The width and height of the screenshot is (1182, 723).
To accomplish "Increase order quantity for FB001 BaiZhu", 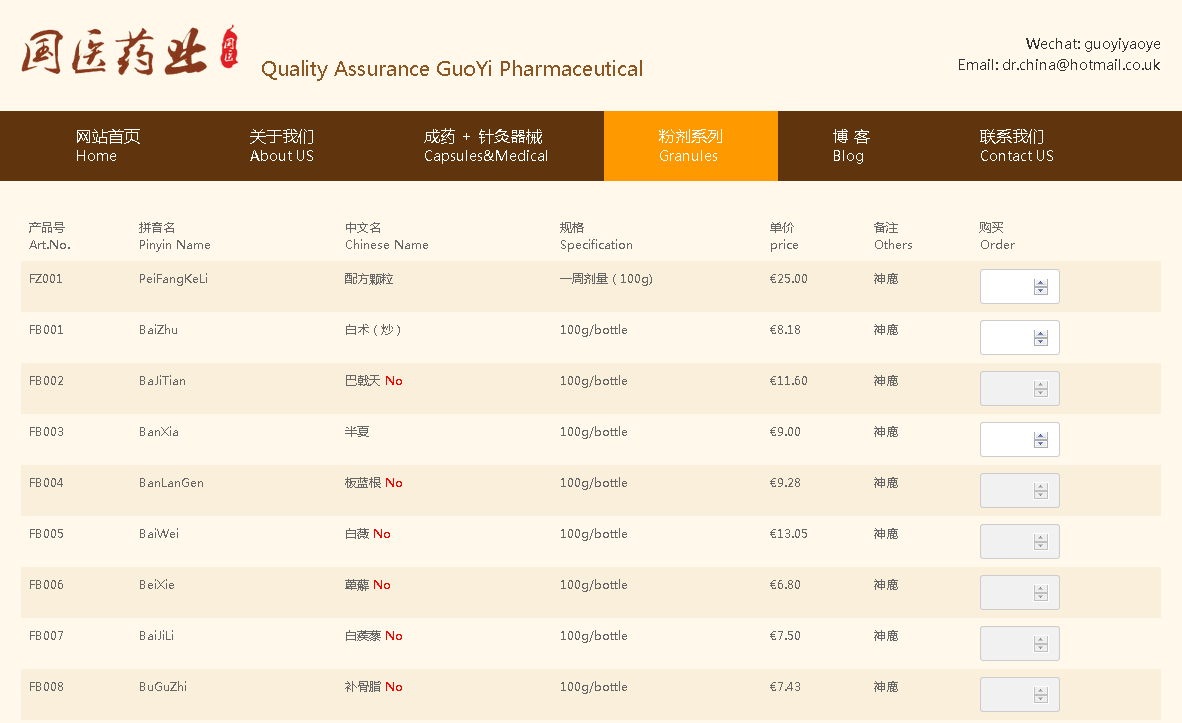I will (1040, 334).
